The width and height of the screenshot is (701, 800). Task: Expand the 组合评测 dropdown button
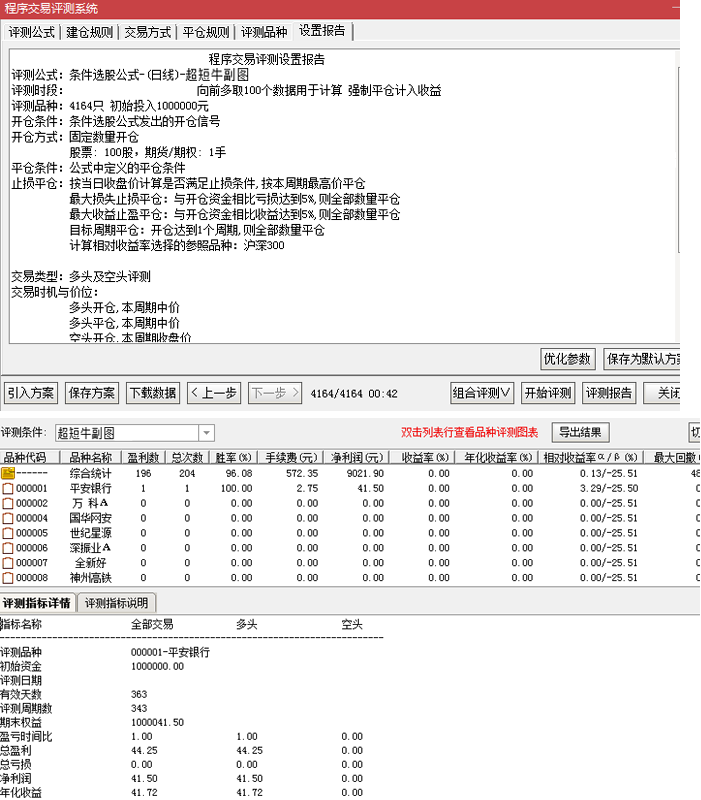pos(482,393)
